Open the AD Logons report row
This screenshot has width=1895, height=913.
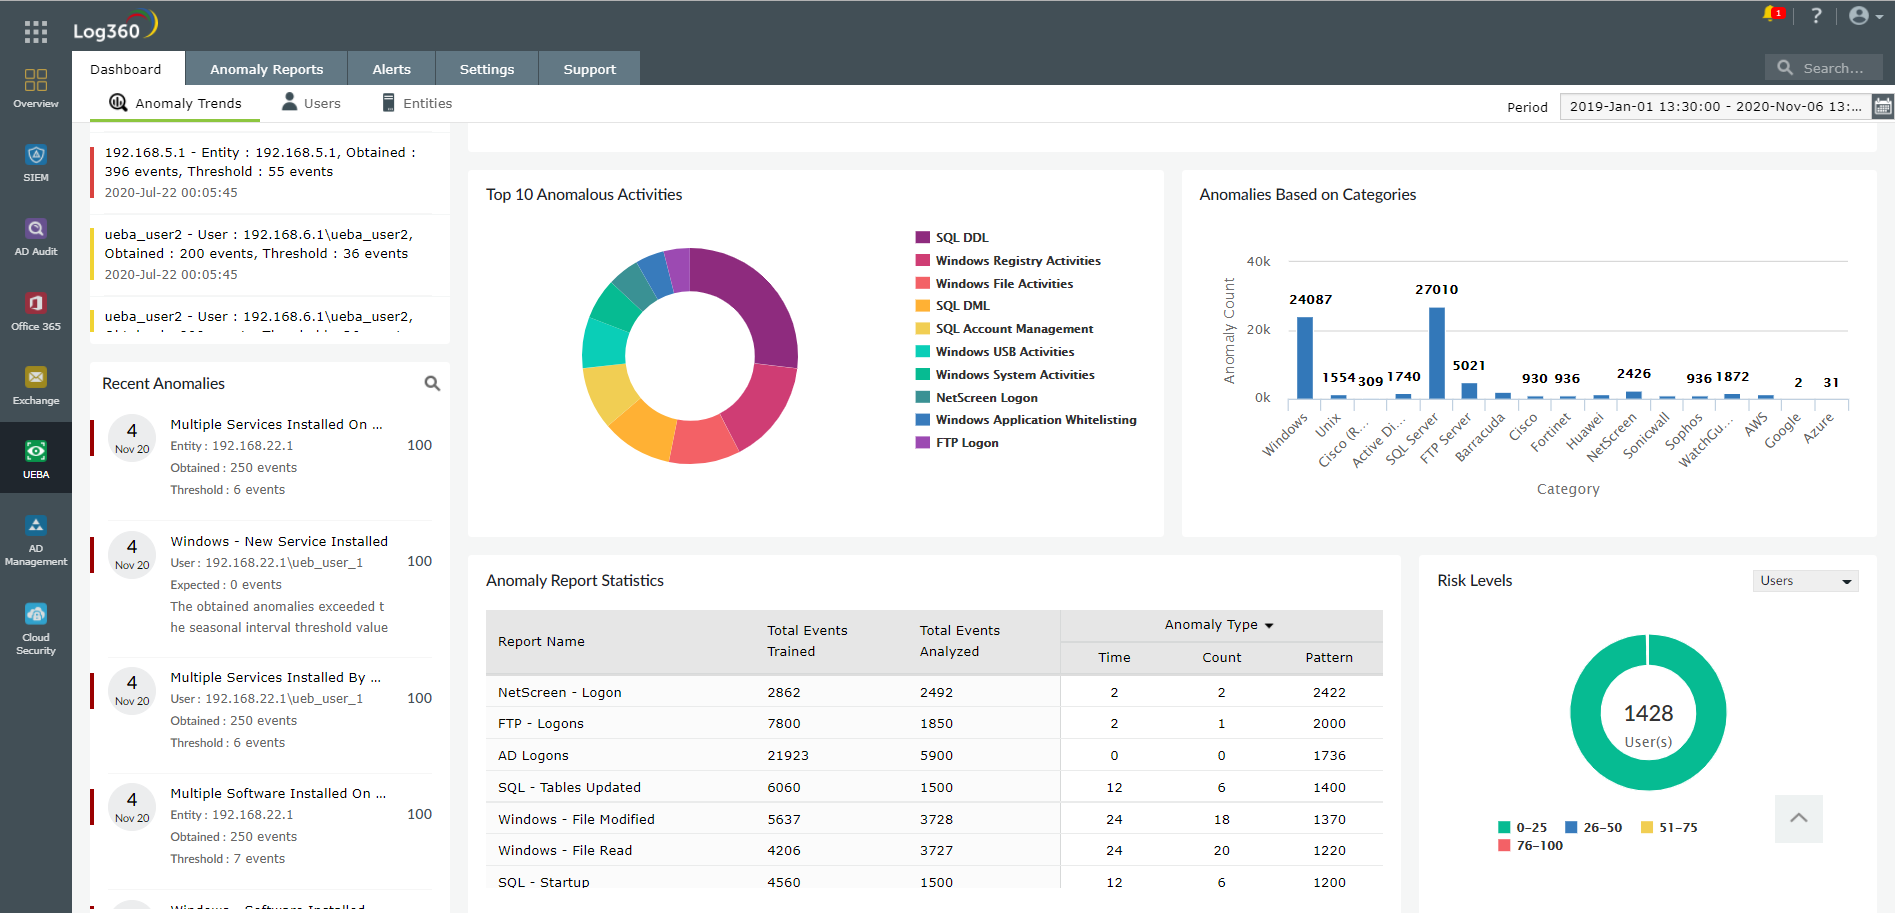click(934, 755)
